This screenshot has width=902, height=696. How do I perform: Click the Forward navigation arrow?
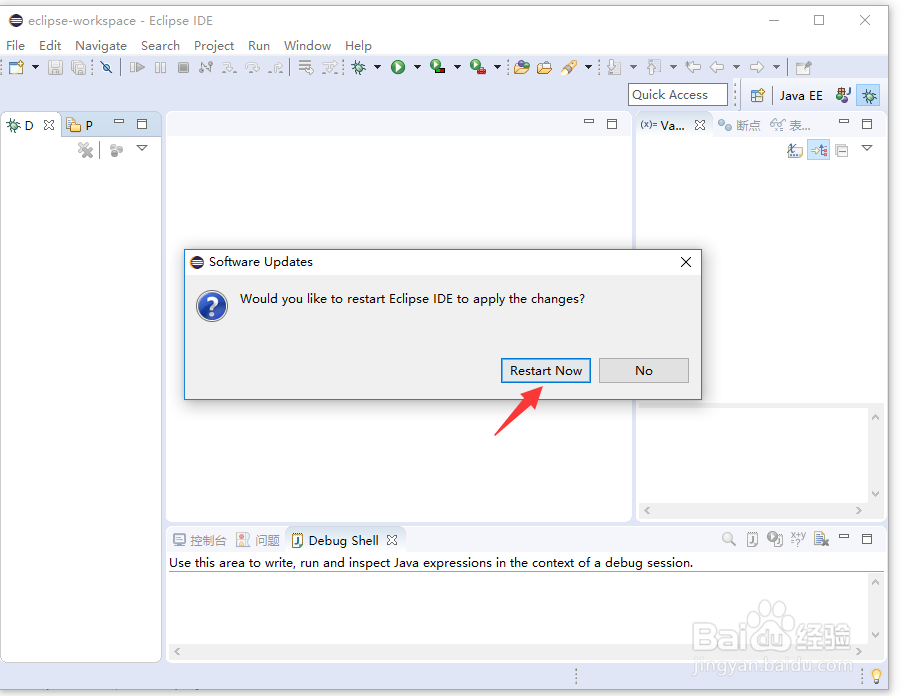pyautogui.click(x=757, y=67)
